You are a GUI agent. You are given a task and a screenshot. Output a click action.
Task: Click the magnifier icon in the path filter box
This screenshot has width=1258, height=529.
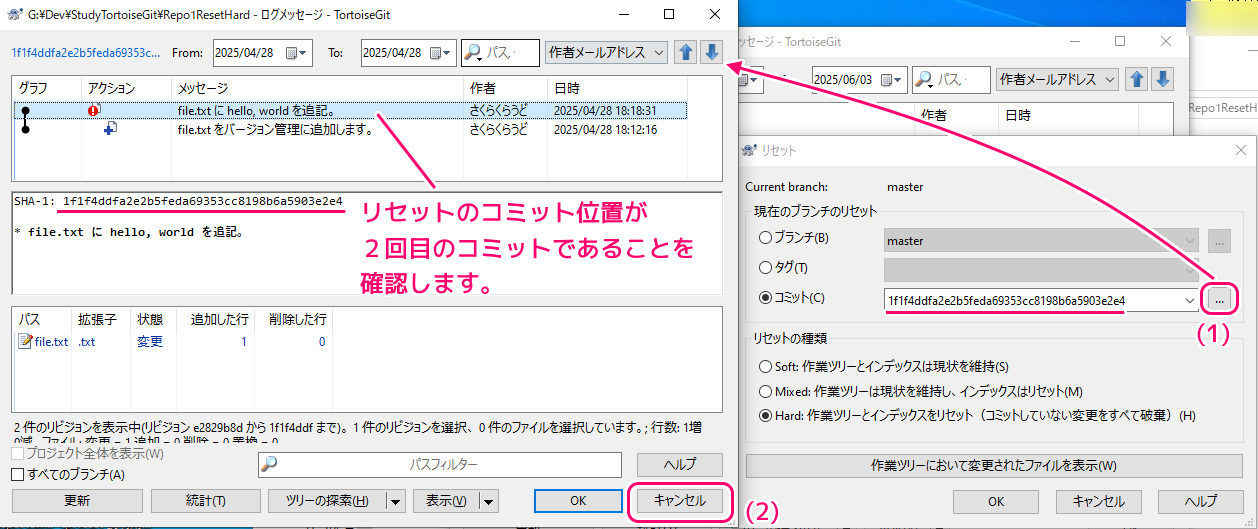point(269,464)
